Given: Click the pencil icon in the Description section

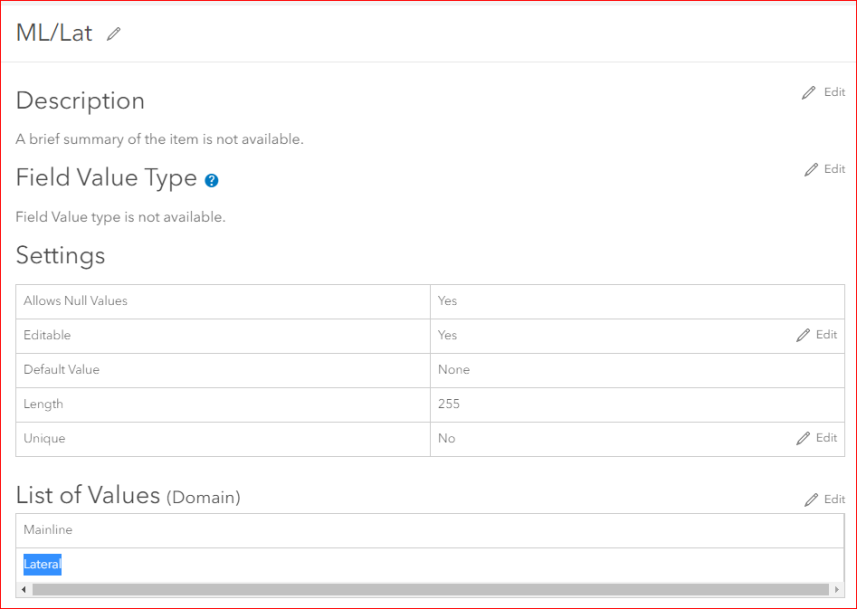Looking at the screenshot, I should click(809, 93).
